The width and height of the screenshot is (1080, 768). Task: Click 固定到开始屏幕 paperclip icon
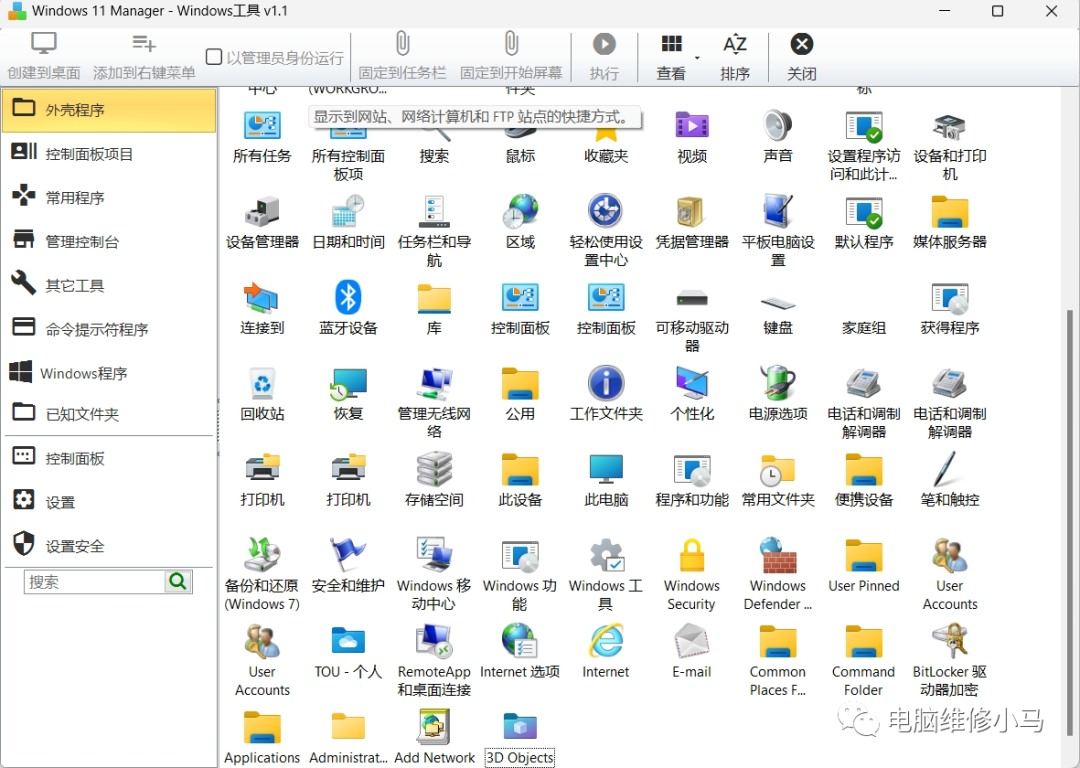[511, 44]
